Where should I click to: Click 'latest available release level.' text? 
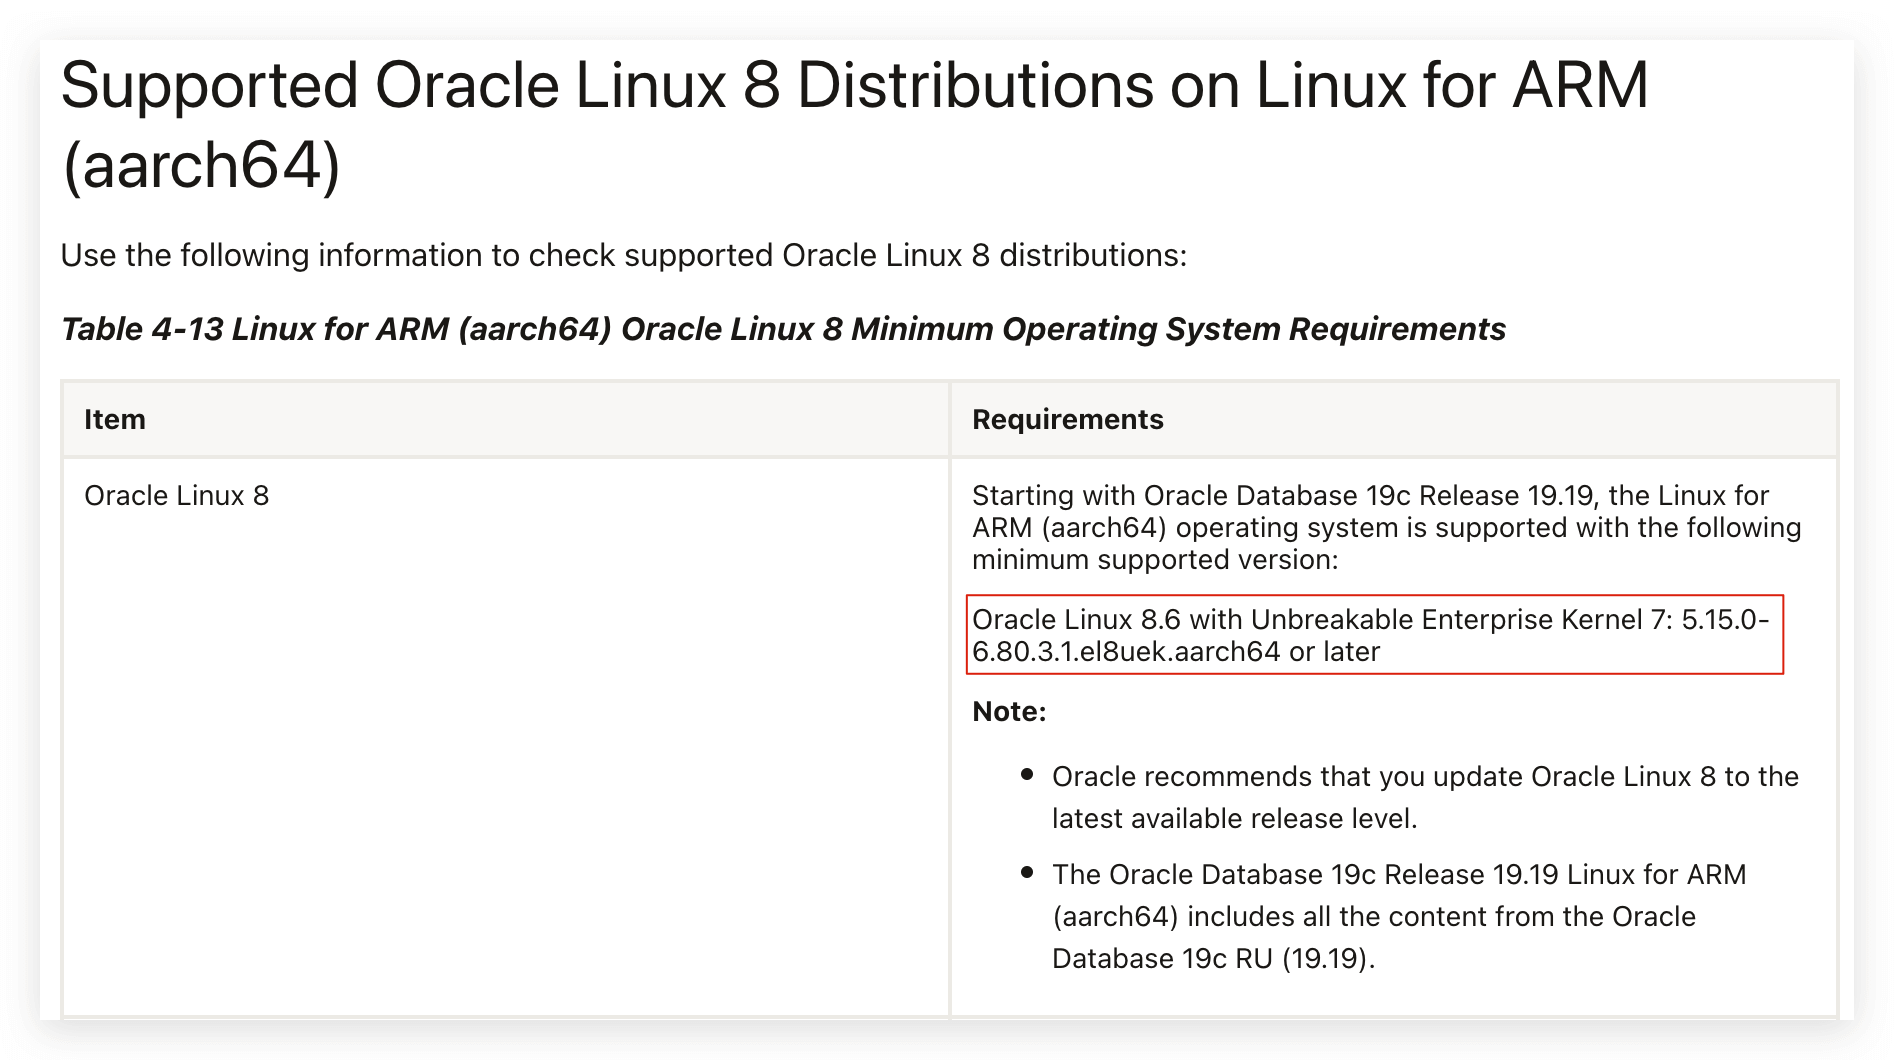tap(1235, 818)
